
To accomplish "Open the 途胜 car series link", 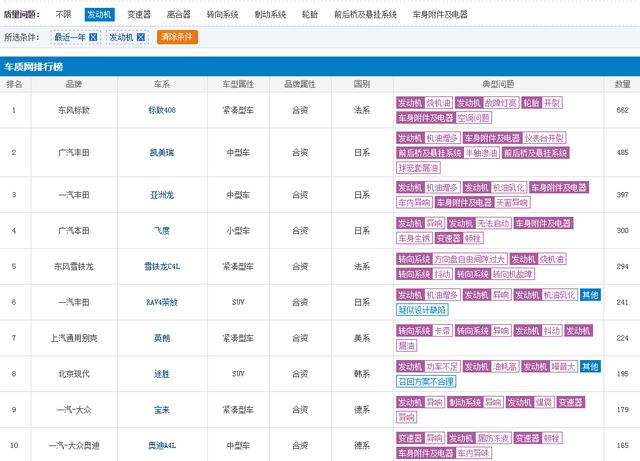I will pos(162,374).
